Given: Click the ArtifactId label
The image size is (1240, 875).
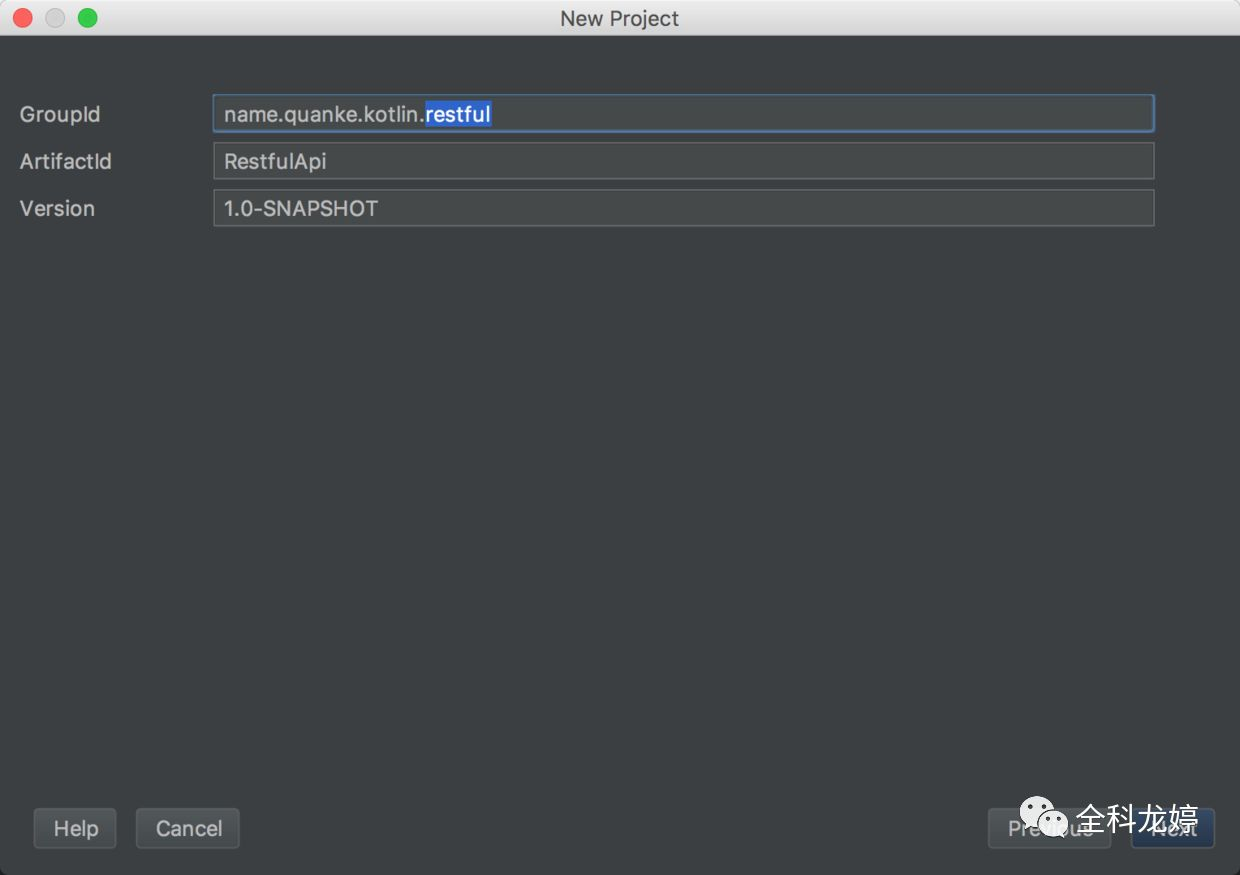Looking at the screenshot, I should pos(66,161).
